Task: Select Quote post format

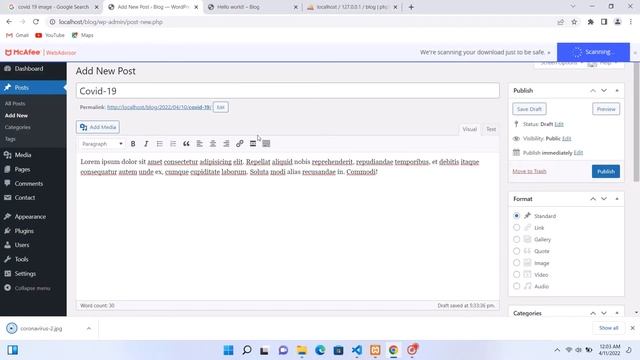Action: click(516, 251)
